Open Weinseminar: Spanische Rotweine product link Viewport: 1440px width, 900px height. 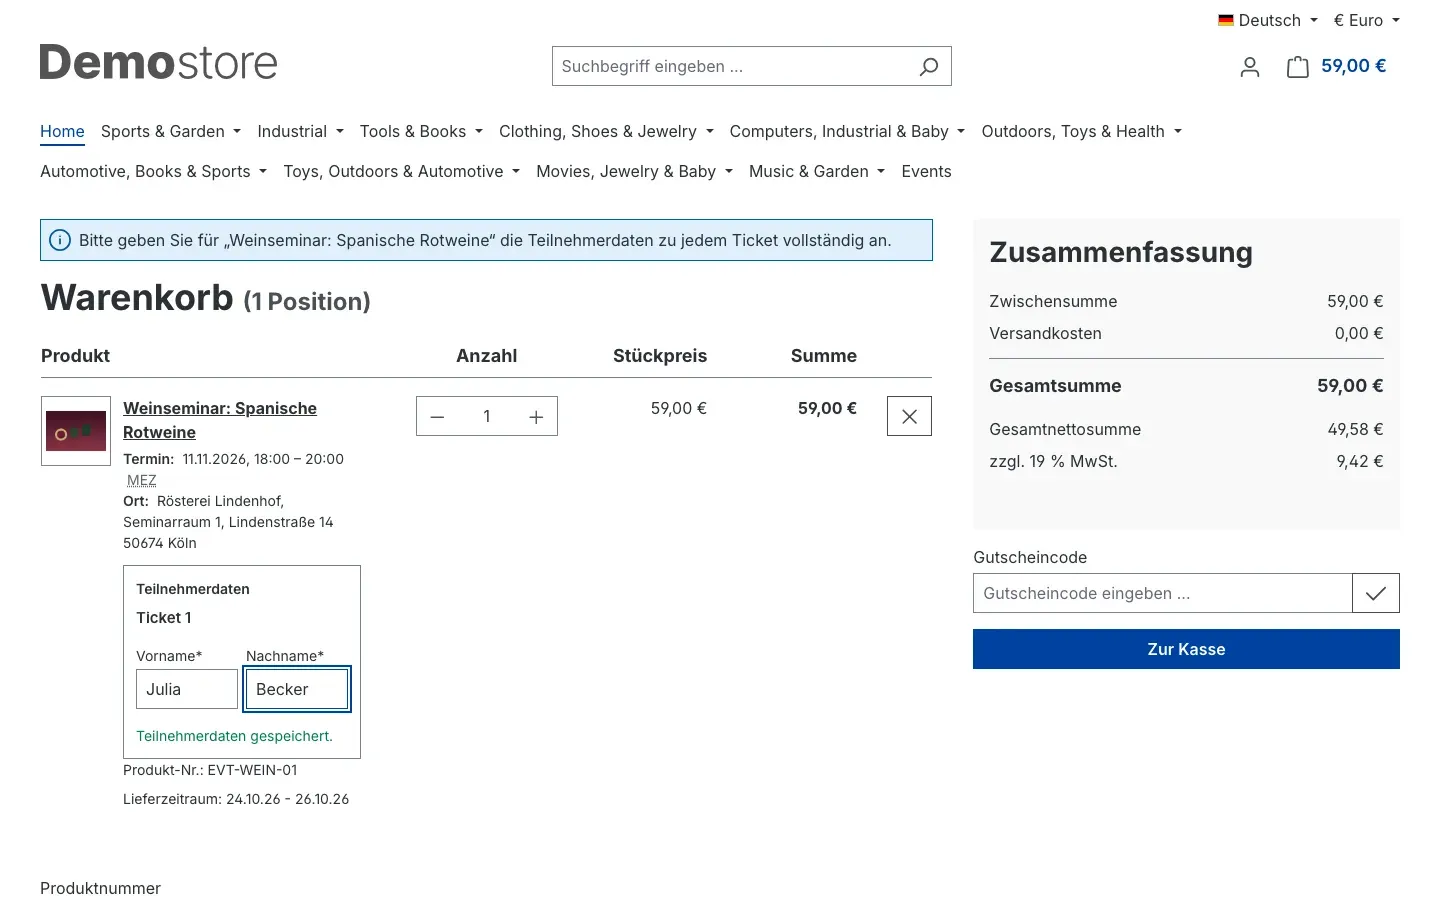click(x=220, y=420)
